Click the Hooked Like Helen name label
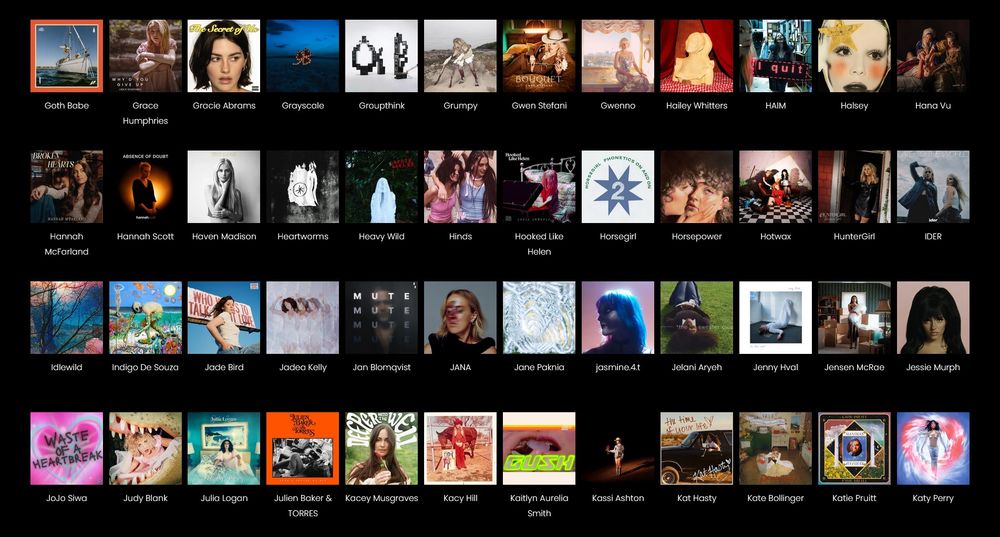 coord(539,244)
